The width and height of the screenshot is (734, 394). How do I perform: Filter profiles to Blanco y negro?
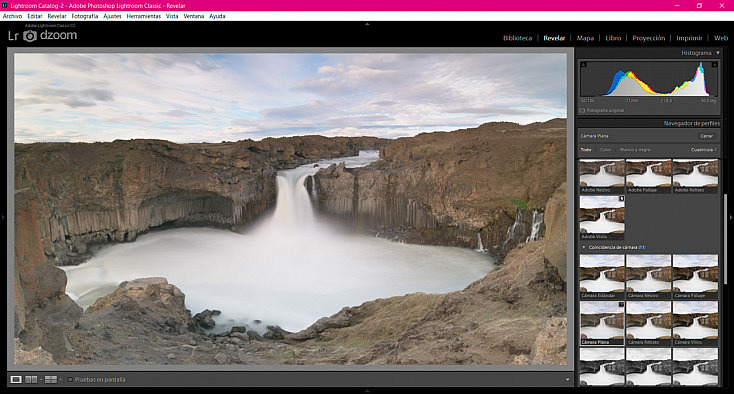click(x=635, y=150)
